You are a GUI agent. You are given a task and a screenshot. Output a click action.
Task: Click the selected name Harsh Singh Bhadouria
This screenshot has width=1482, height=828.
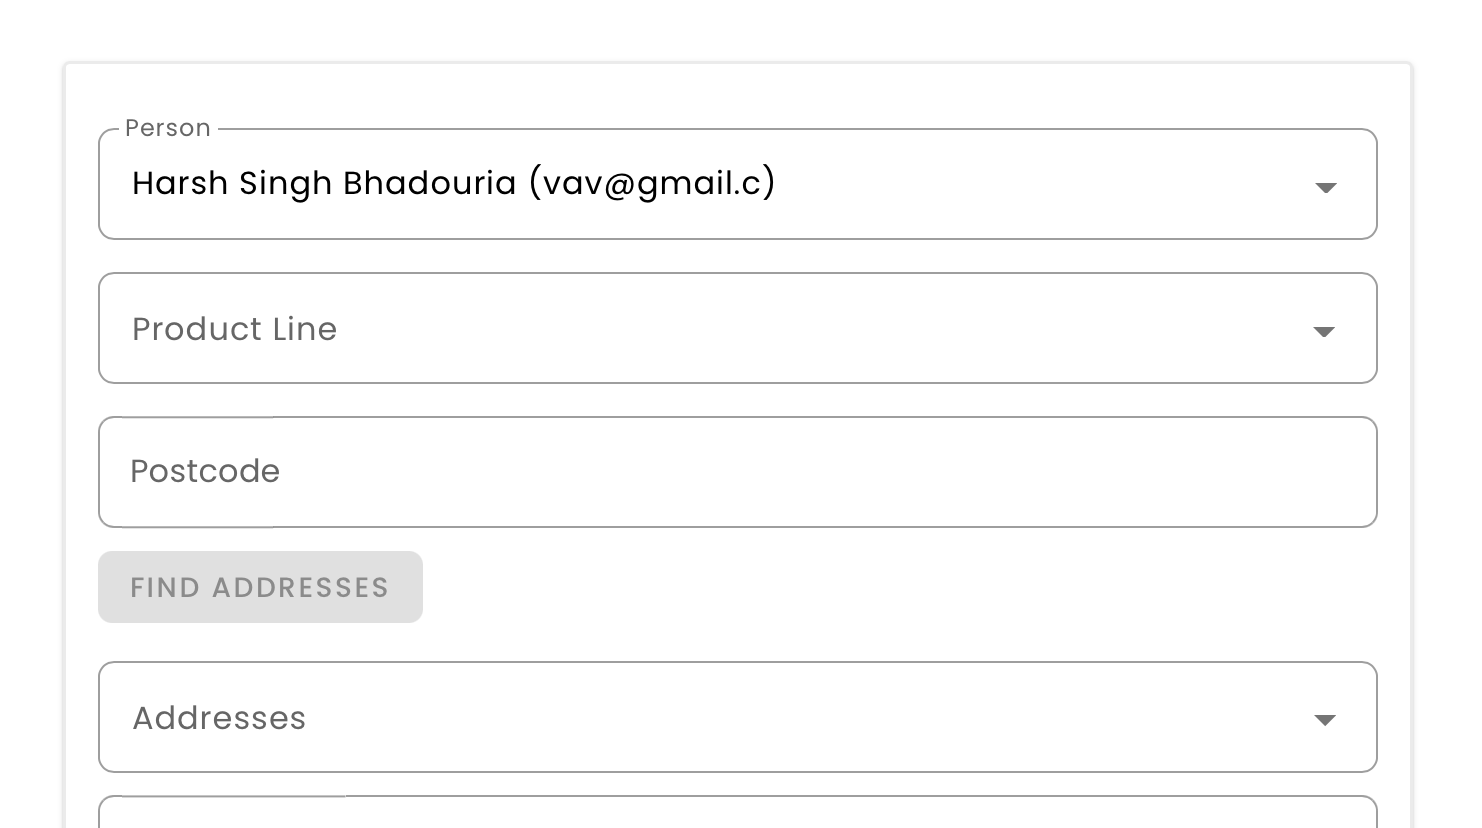[324, 183]
